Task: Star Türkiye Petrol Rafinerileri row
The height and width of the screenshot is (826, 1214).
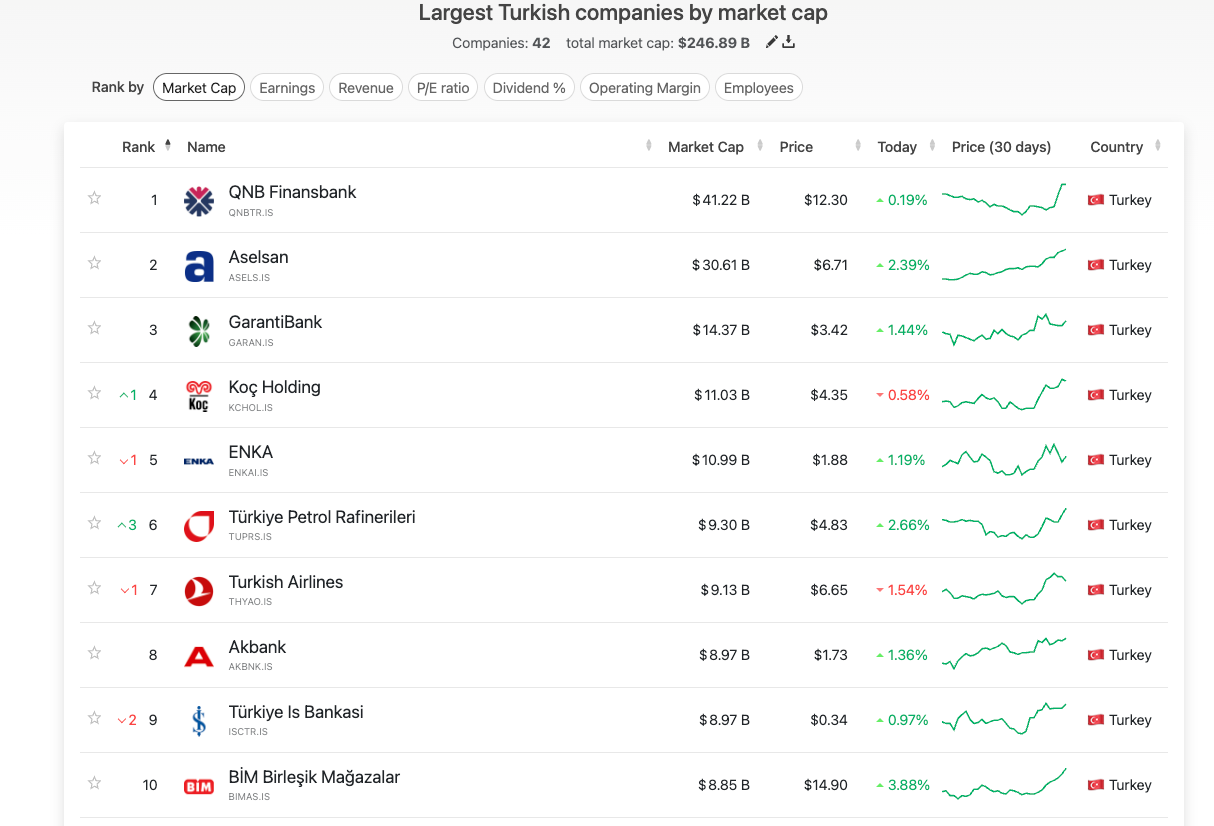Action: click(95, 523)
